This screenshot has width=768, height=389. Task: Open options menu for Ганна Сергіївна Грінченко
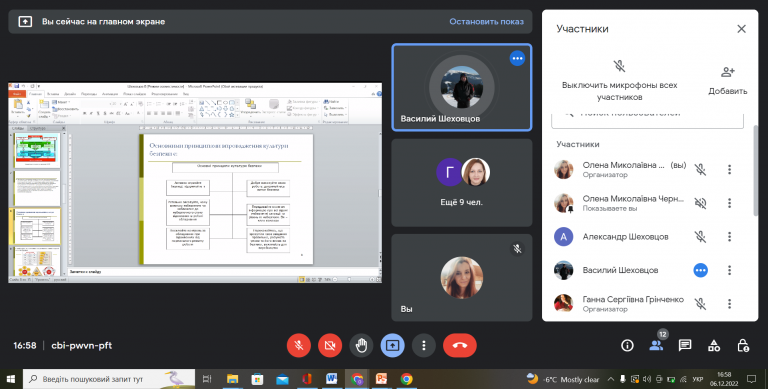click(729, 304)
